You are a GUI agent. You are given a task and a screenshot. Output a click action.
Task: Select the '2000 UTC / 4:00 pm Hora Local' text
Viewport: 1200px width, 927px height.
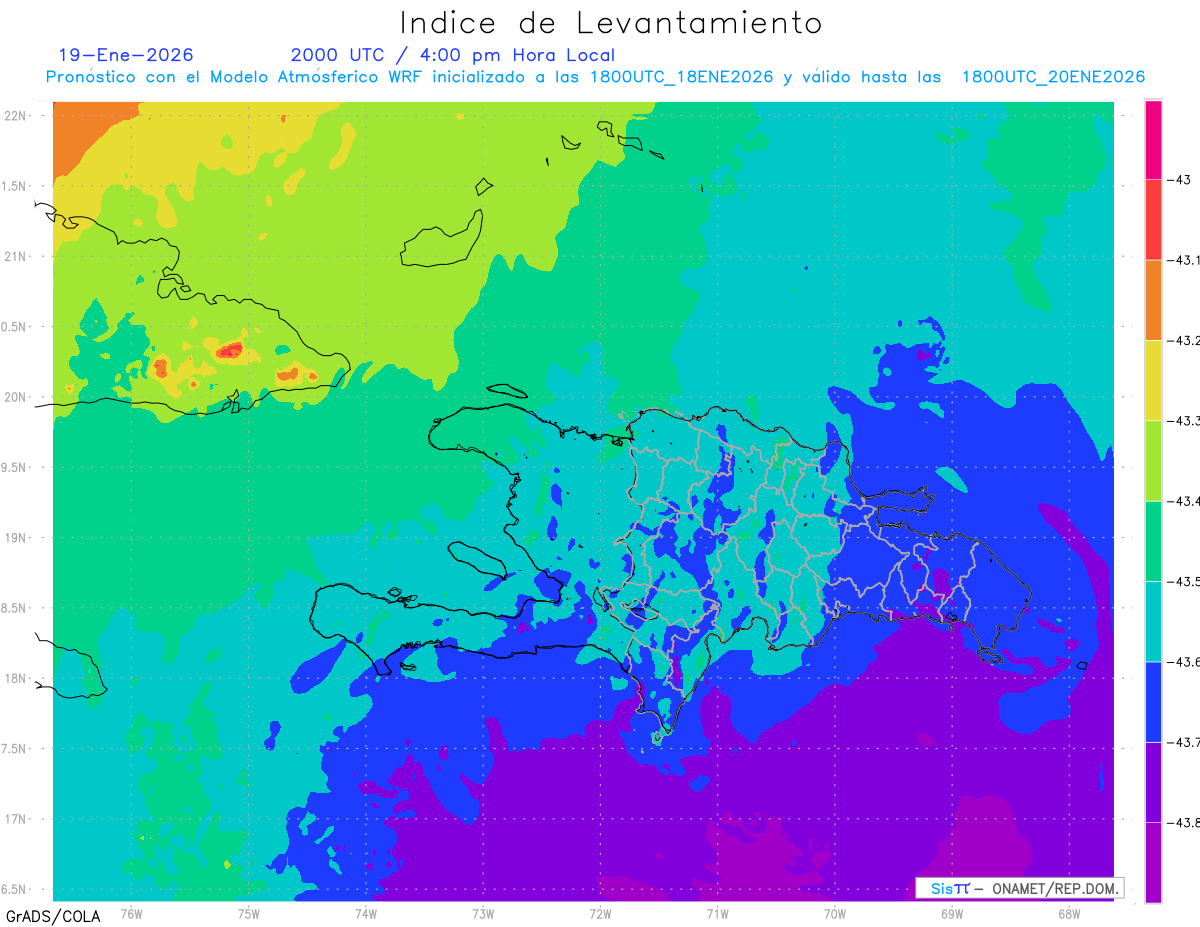click(452, 55)
